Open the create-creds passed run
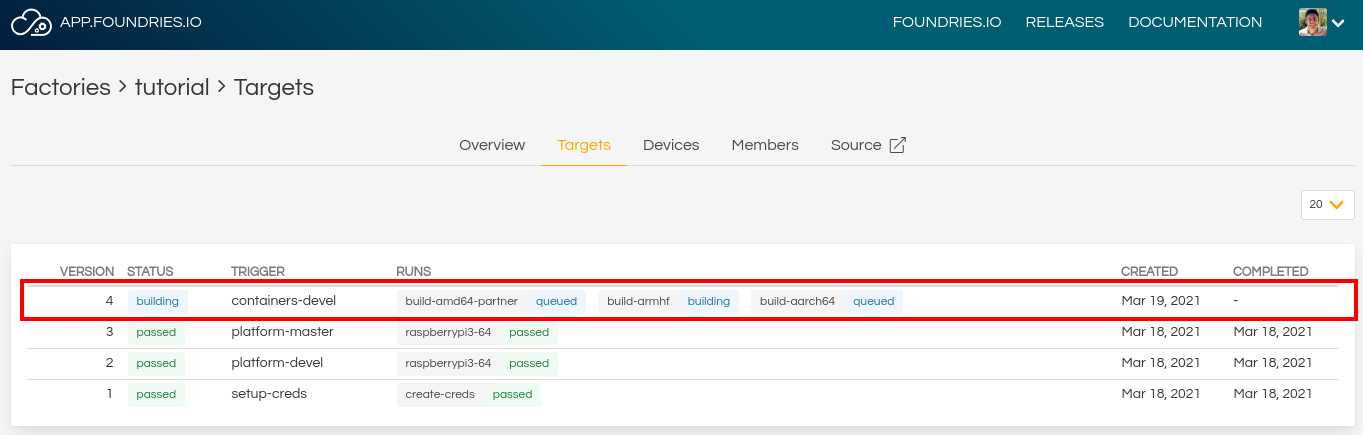 469,395
